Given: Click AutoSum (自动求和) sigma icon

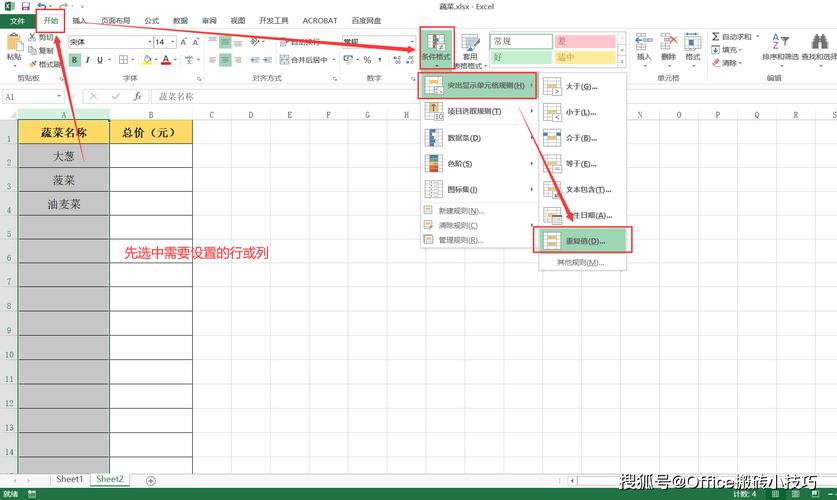Looking at the screenshot, I should pos(715,36).
